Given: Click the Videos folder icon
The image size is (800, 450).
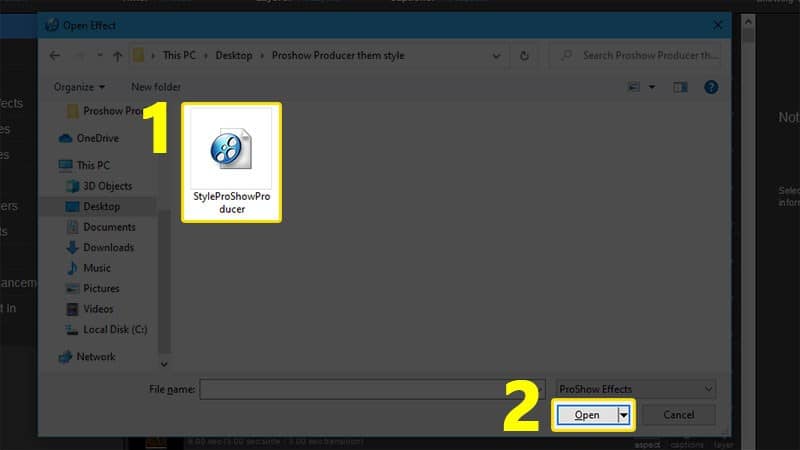Looking at the screenshot, I should pyautogui.click(x=72, y=309).
